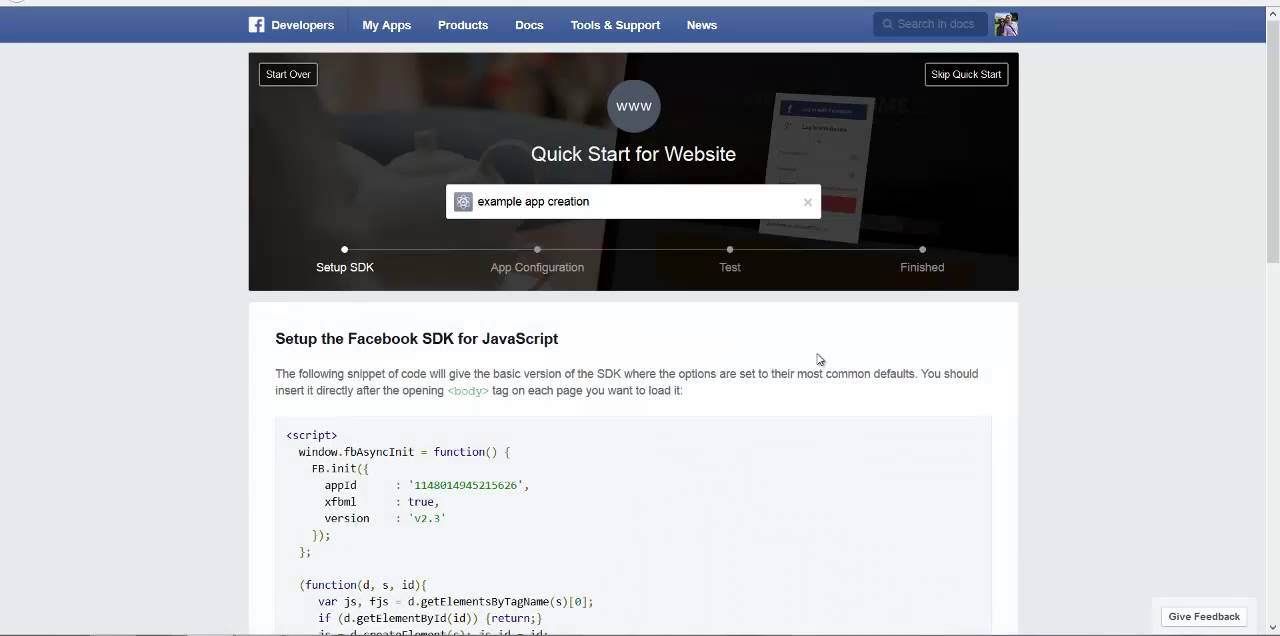Click the app gear icon in name field
1280x636 pixels.
tap(463, 202)
